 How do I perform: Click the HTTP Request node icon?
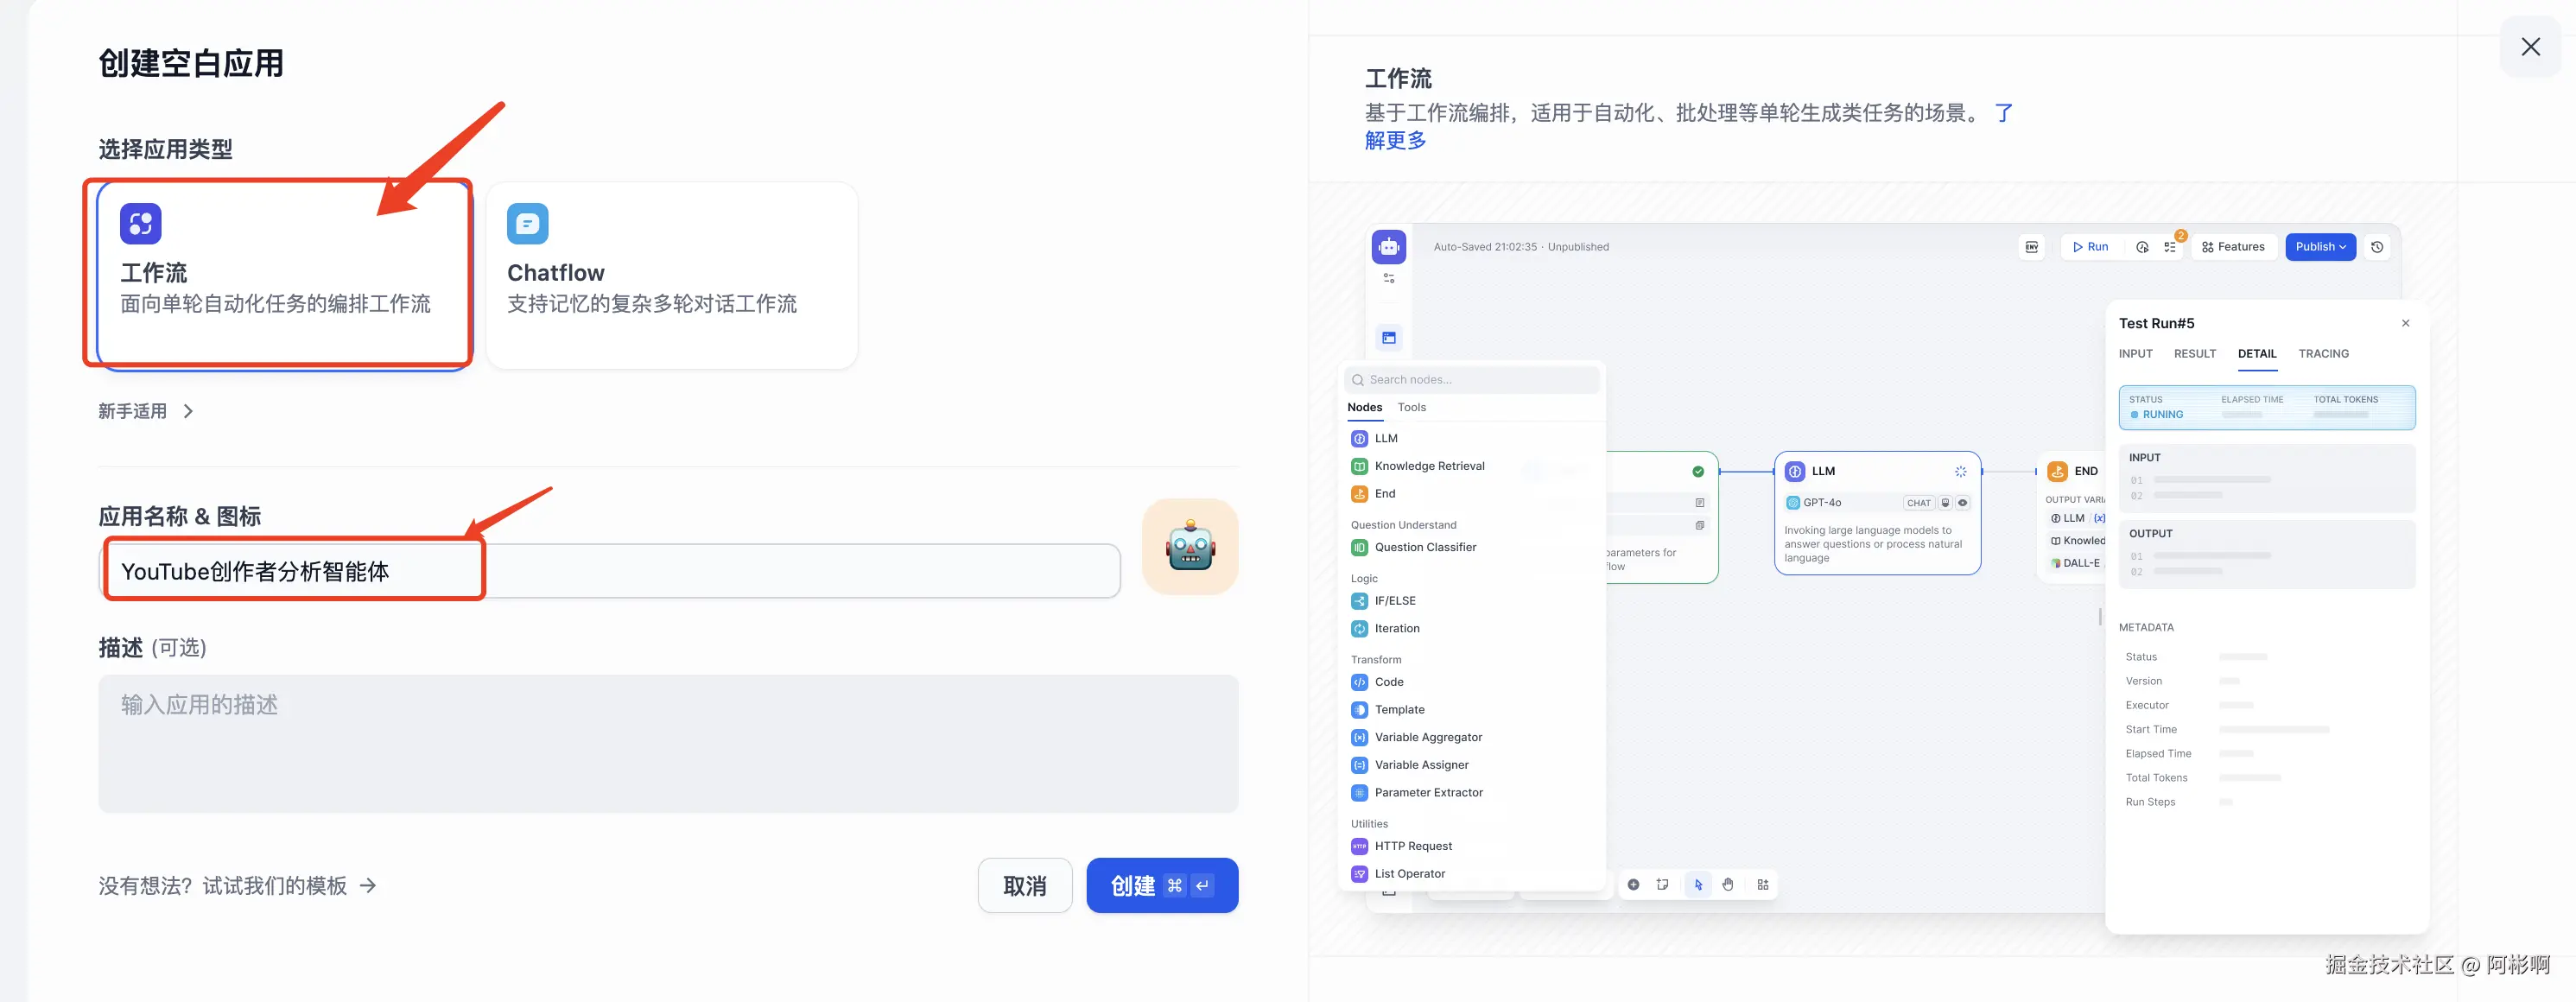tap(1359, 846)
